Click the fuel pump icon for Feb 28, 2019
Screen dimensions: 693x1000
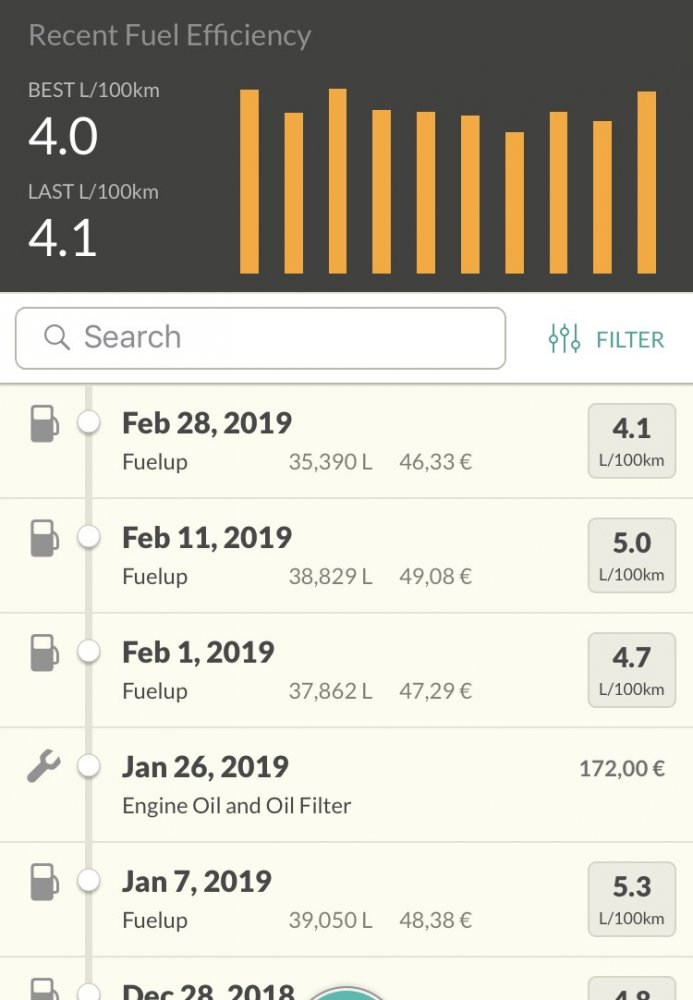[x=44, y=423]
